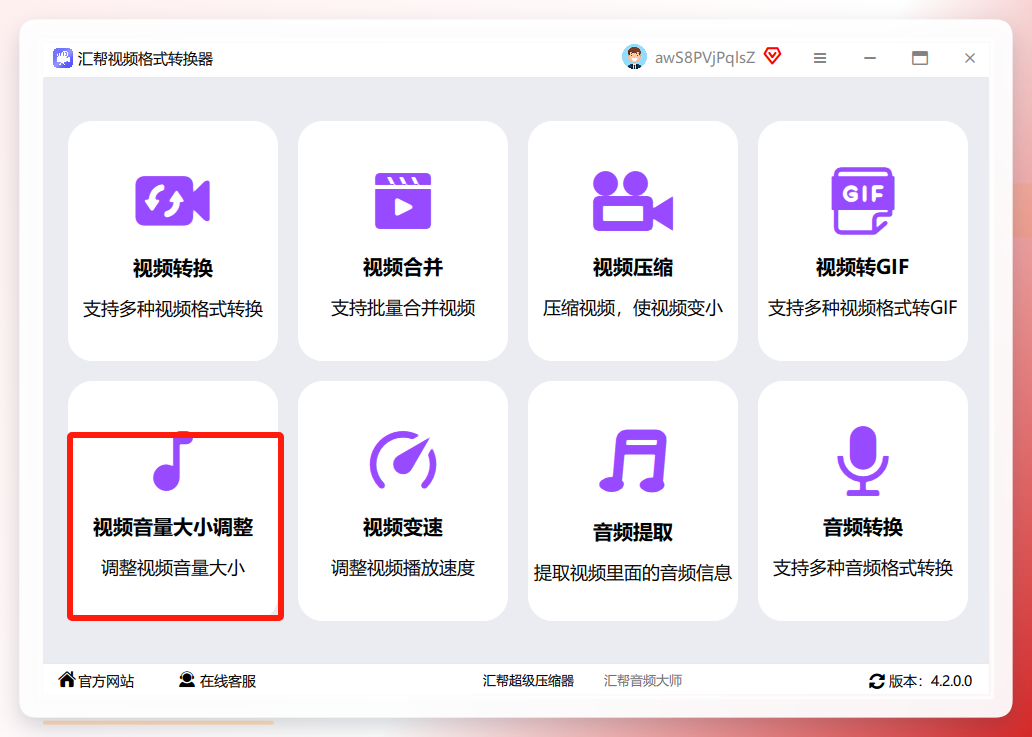Open the 视频压缩 title label
Screen dimensions: 1032x737
click(x=632, y=268)
